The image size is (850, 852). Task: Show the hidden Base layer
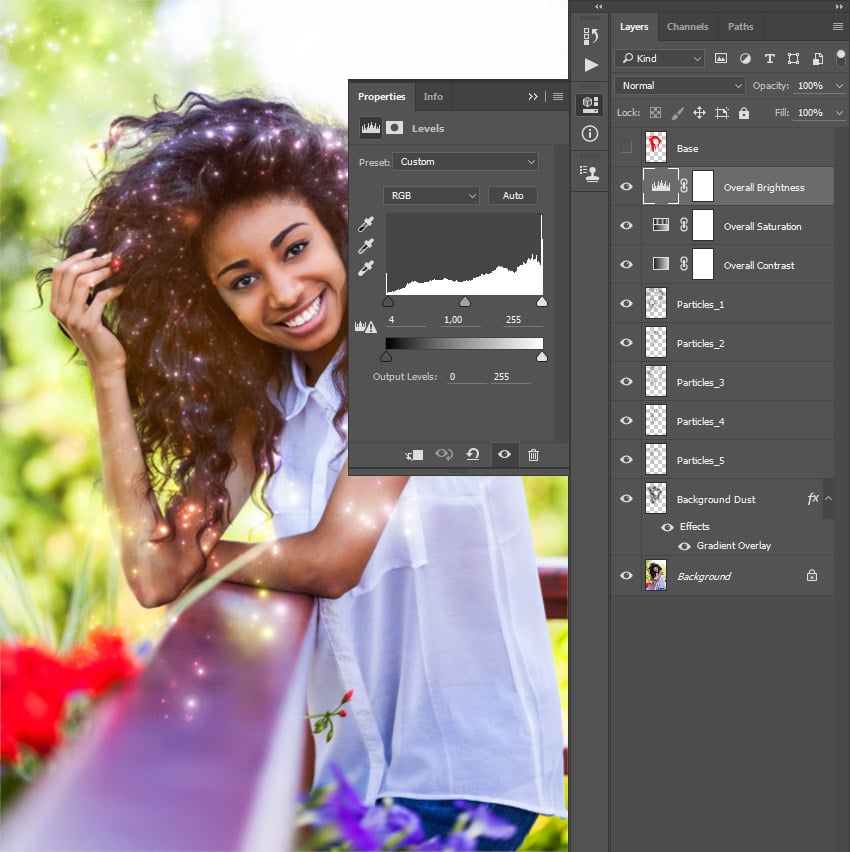[x=626, y=148]
